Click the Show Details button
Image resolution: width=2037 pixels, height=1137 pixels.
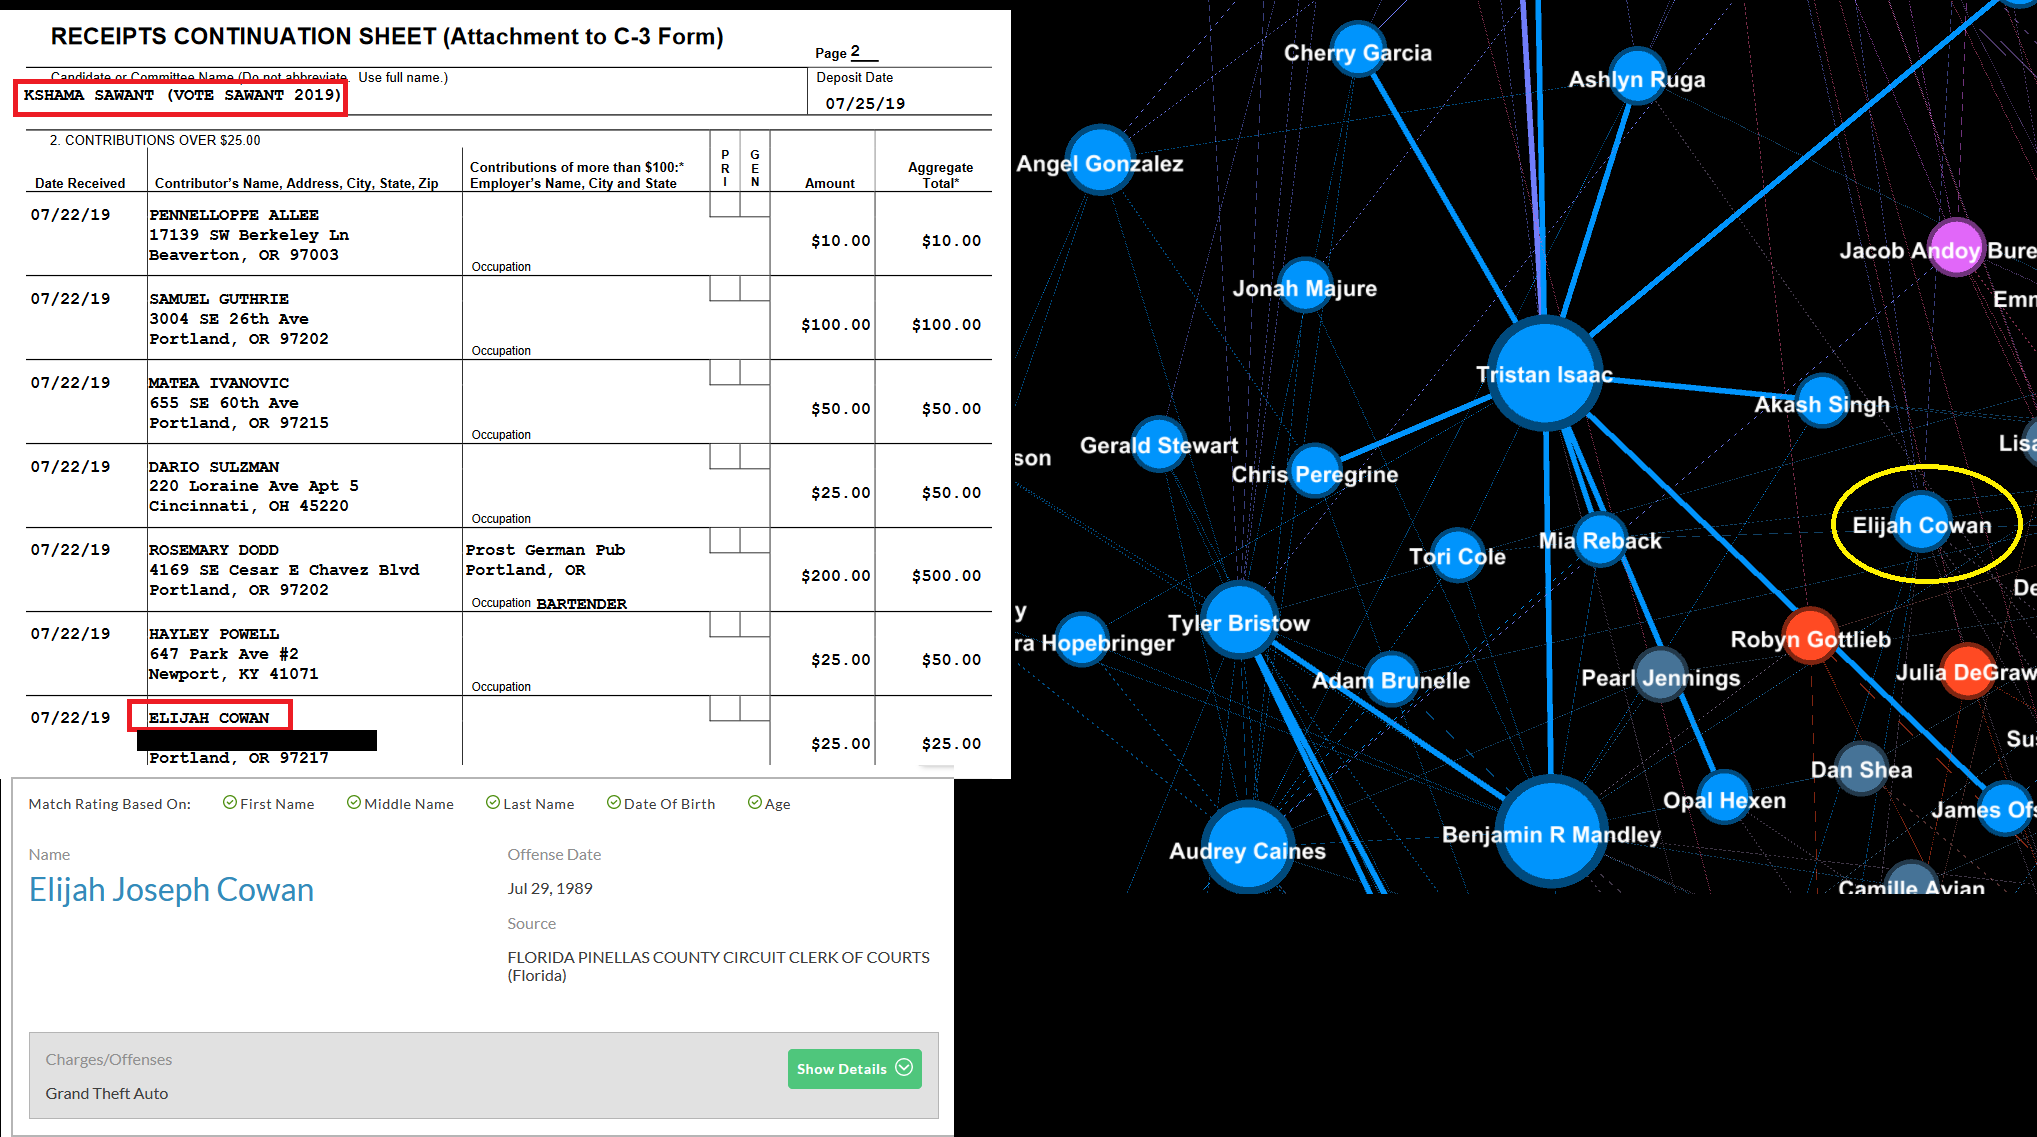(x=854, y=1068)
